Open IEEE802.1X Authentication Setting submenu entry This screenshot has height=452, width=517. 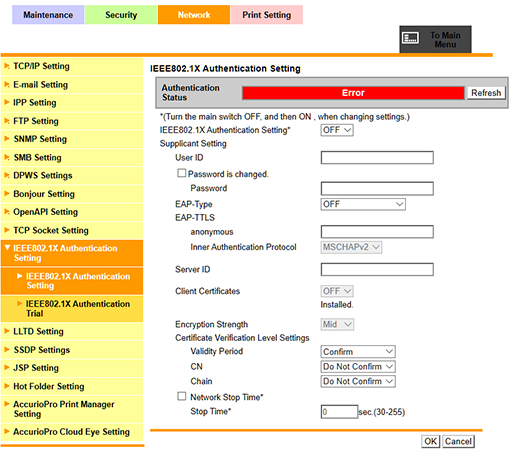(x=72, y=281)
